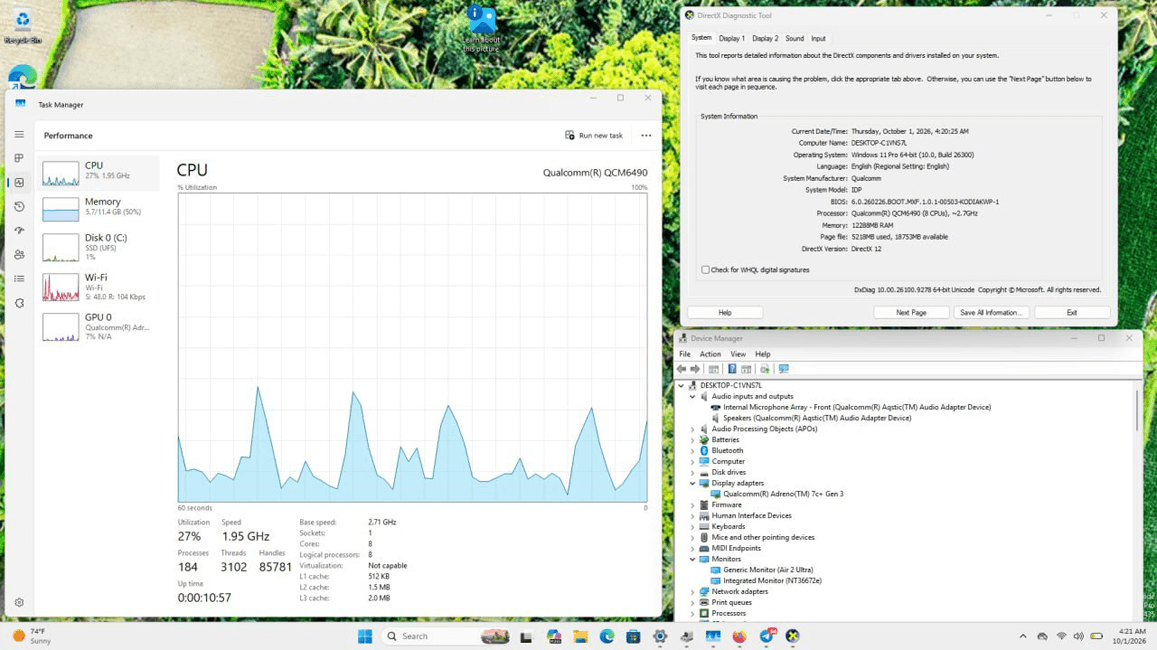Check the WHQL digital signatures box
1157x650 pixels.
pos(705,270)
